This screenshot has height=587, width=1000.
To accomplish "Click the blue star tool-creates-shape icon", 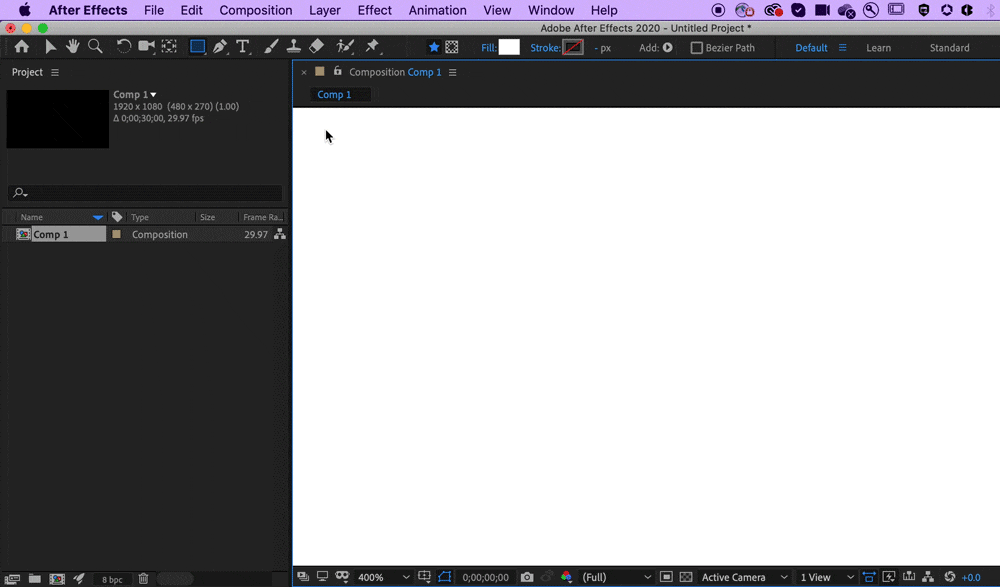I will point(434,47).
